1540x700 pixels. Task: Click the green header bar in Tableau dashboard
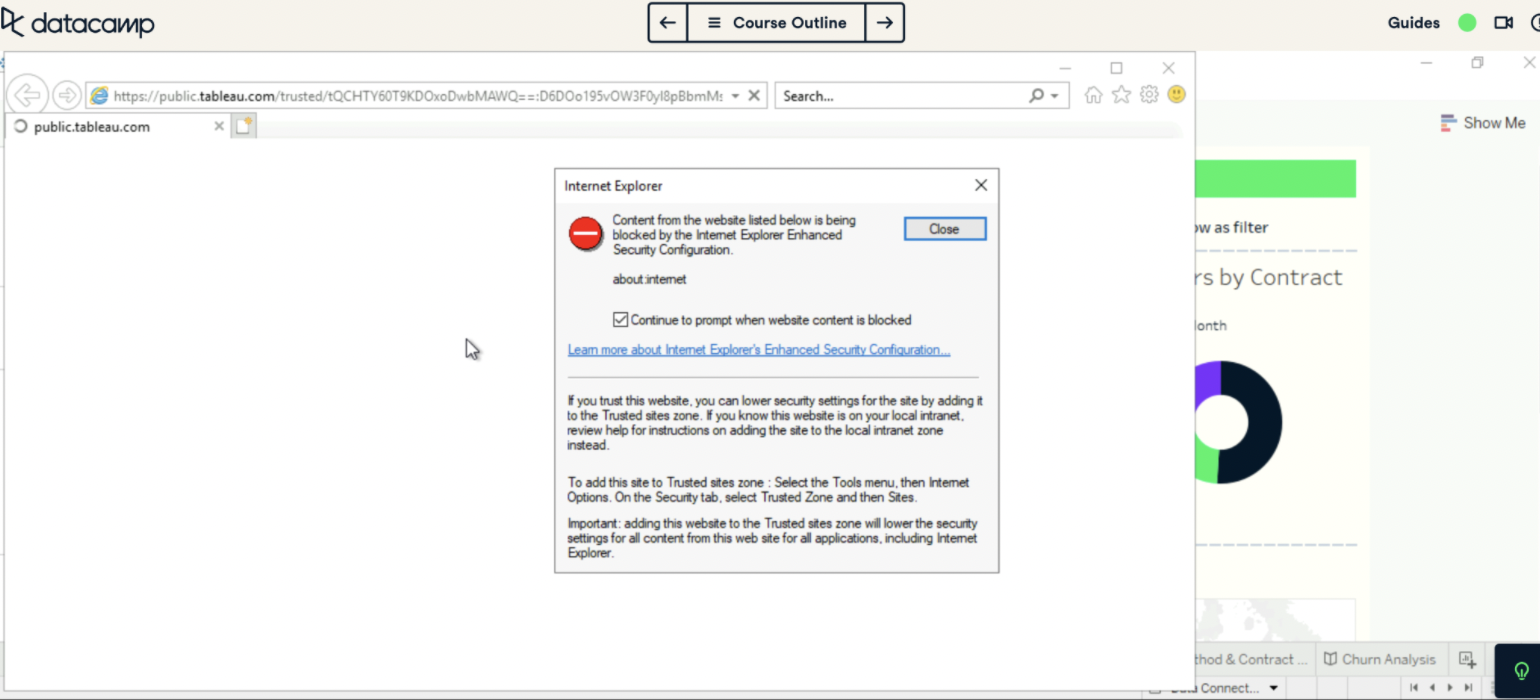click(1276, 179)
